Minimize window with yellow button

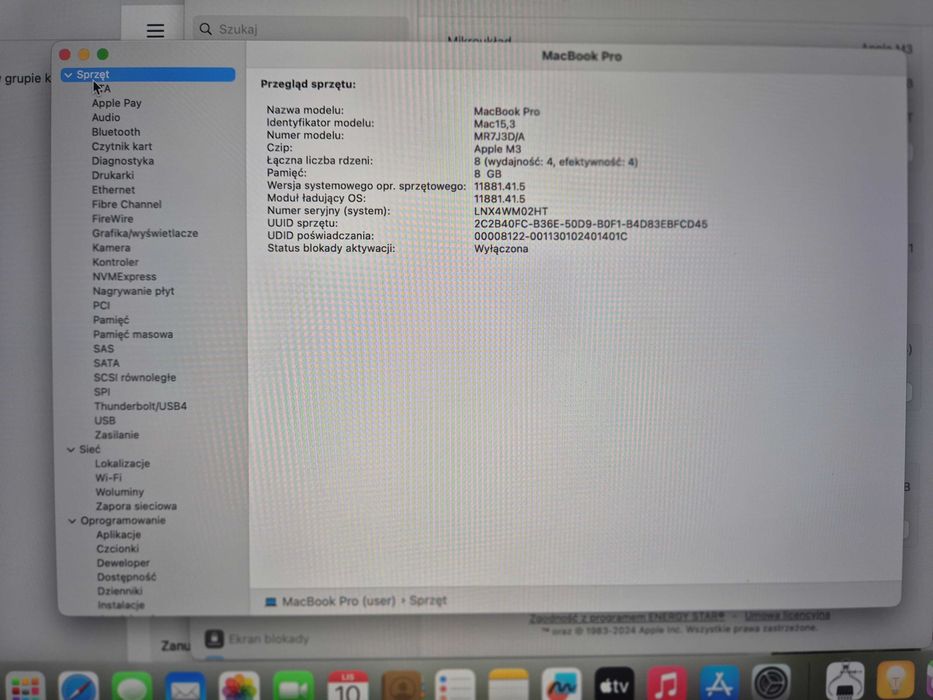point(84,54)
